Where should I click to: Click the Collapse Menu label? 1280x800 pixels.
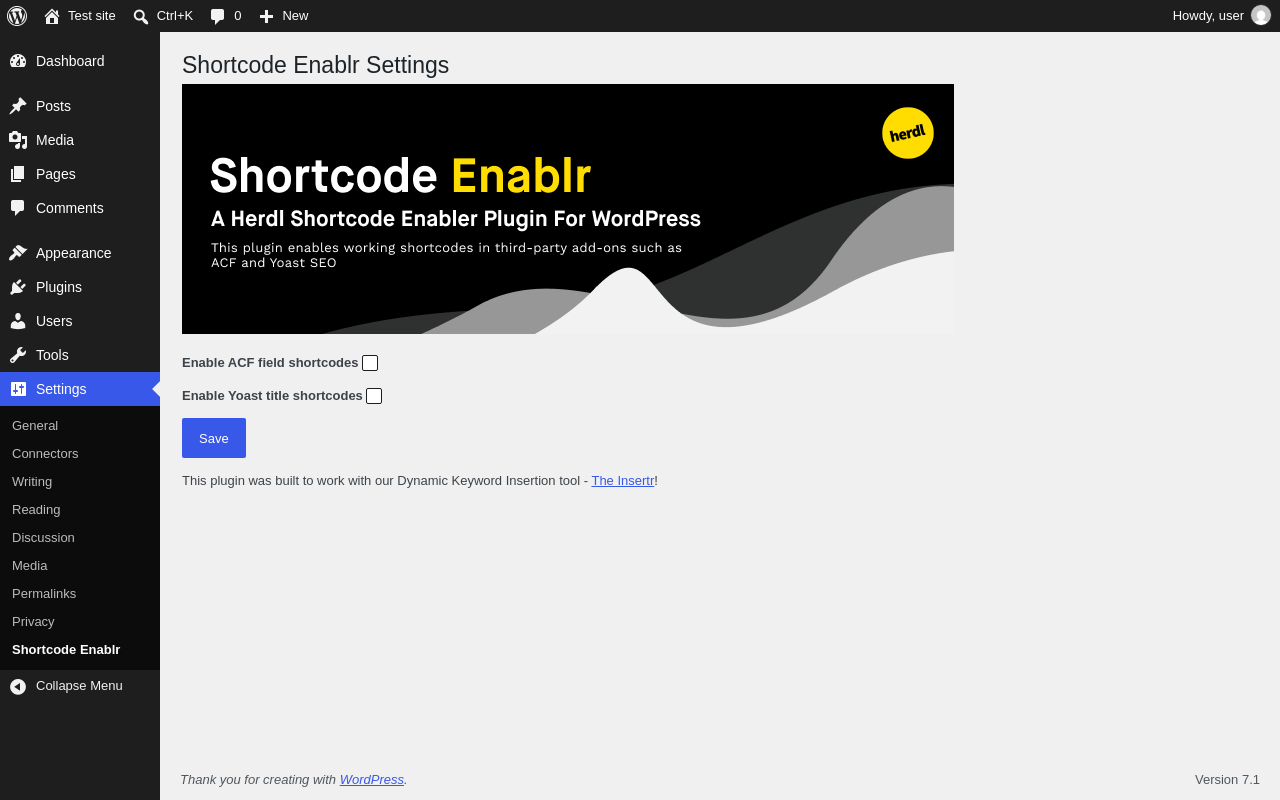coord(79,685)
